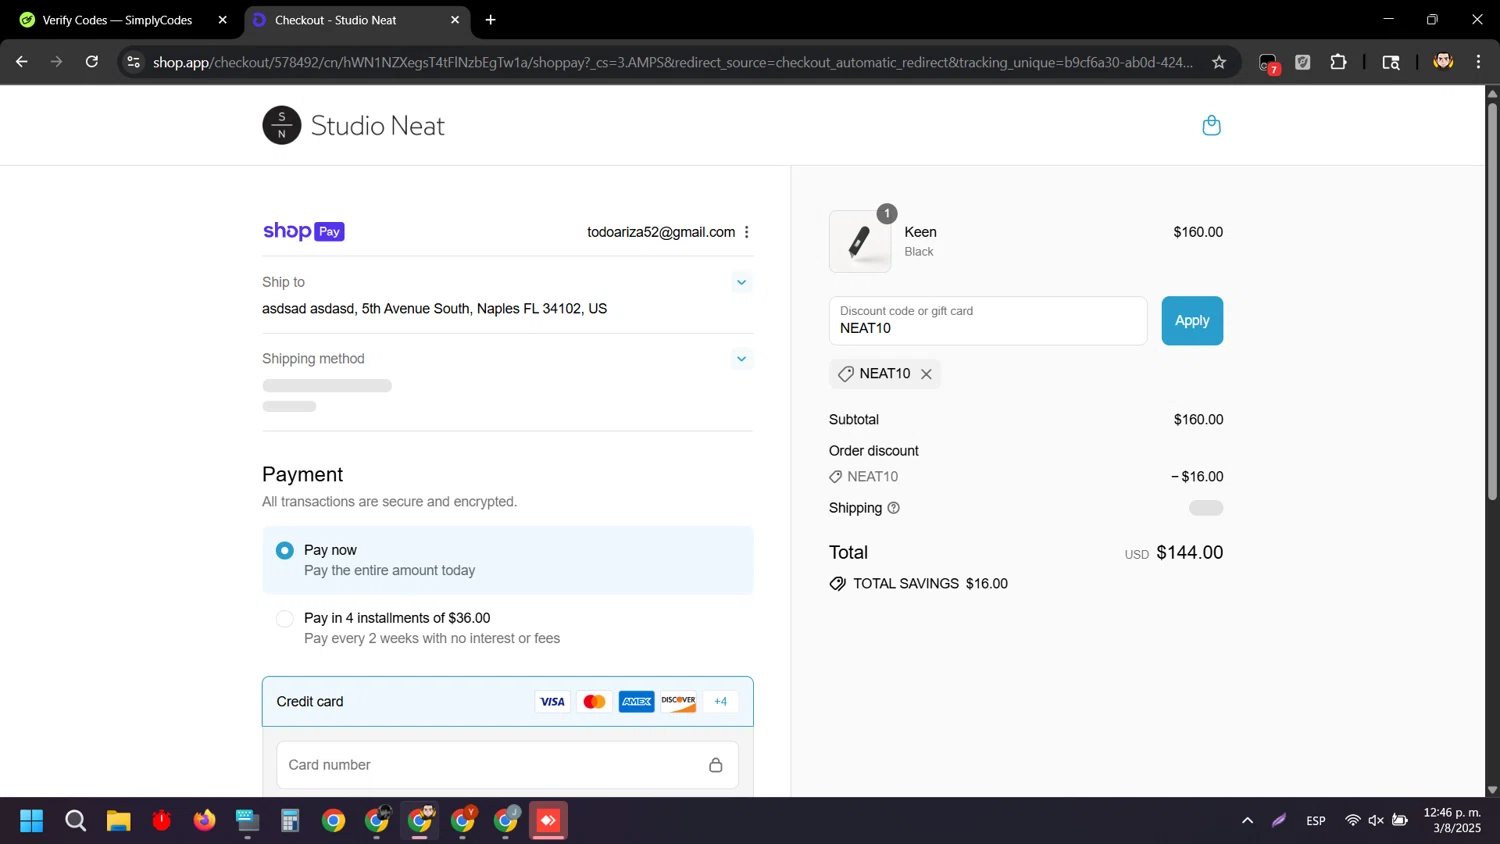Open the Calculator taskbar app

pos(290,821)
